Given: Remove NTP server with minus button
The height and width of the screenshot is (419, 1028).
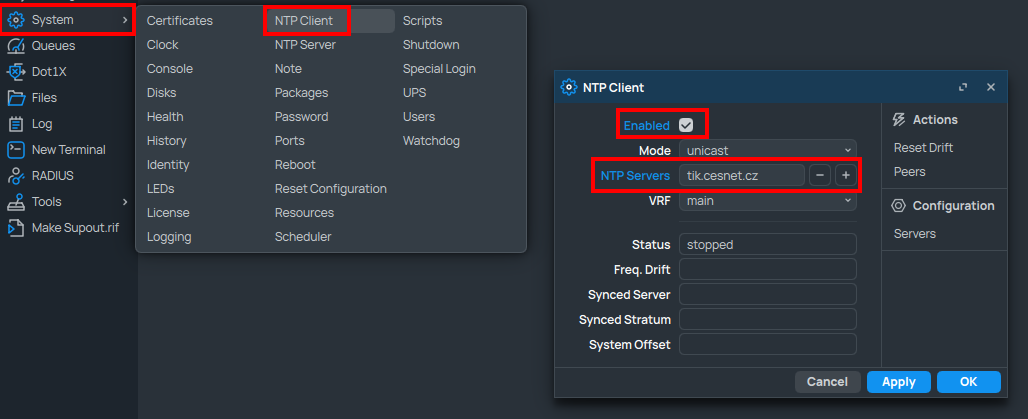Looking at the screenshot, I should click(x=820, y=176).
